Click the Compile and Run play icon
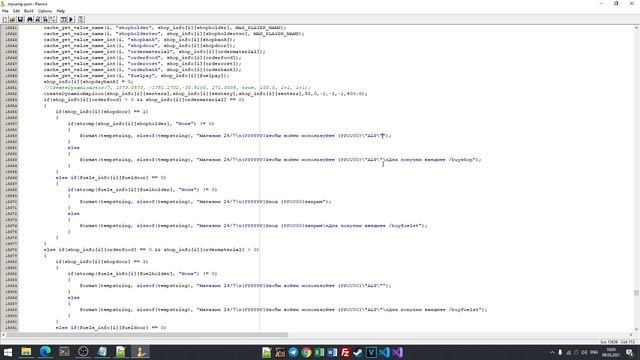Viewport: 640px width, 360px height. click(71, 19)
